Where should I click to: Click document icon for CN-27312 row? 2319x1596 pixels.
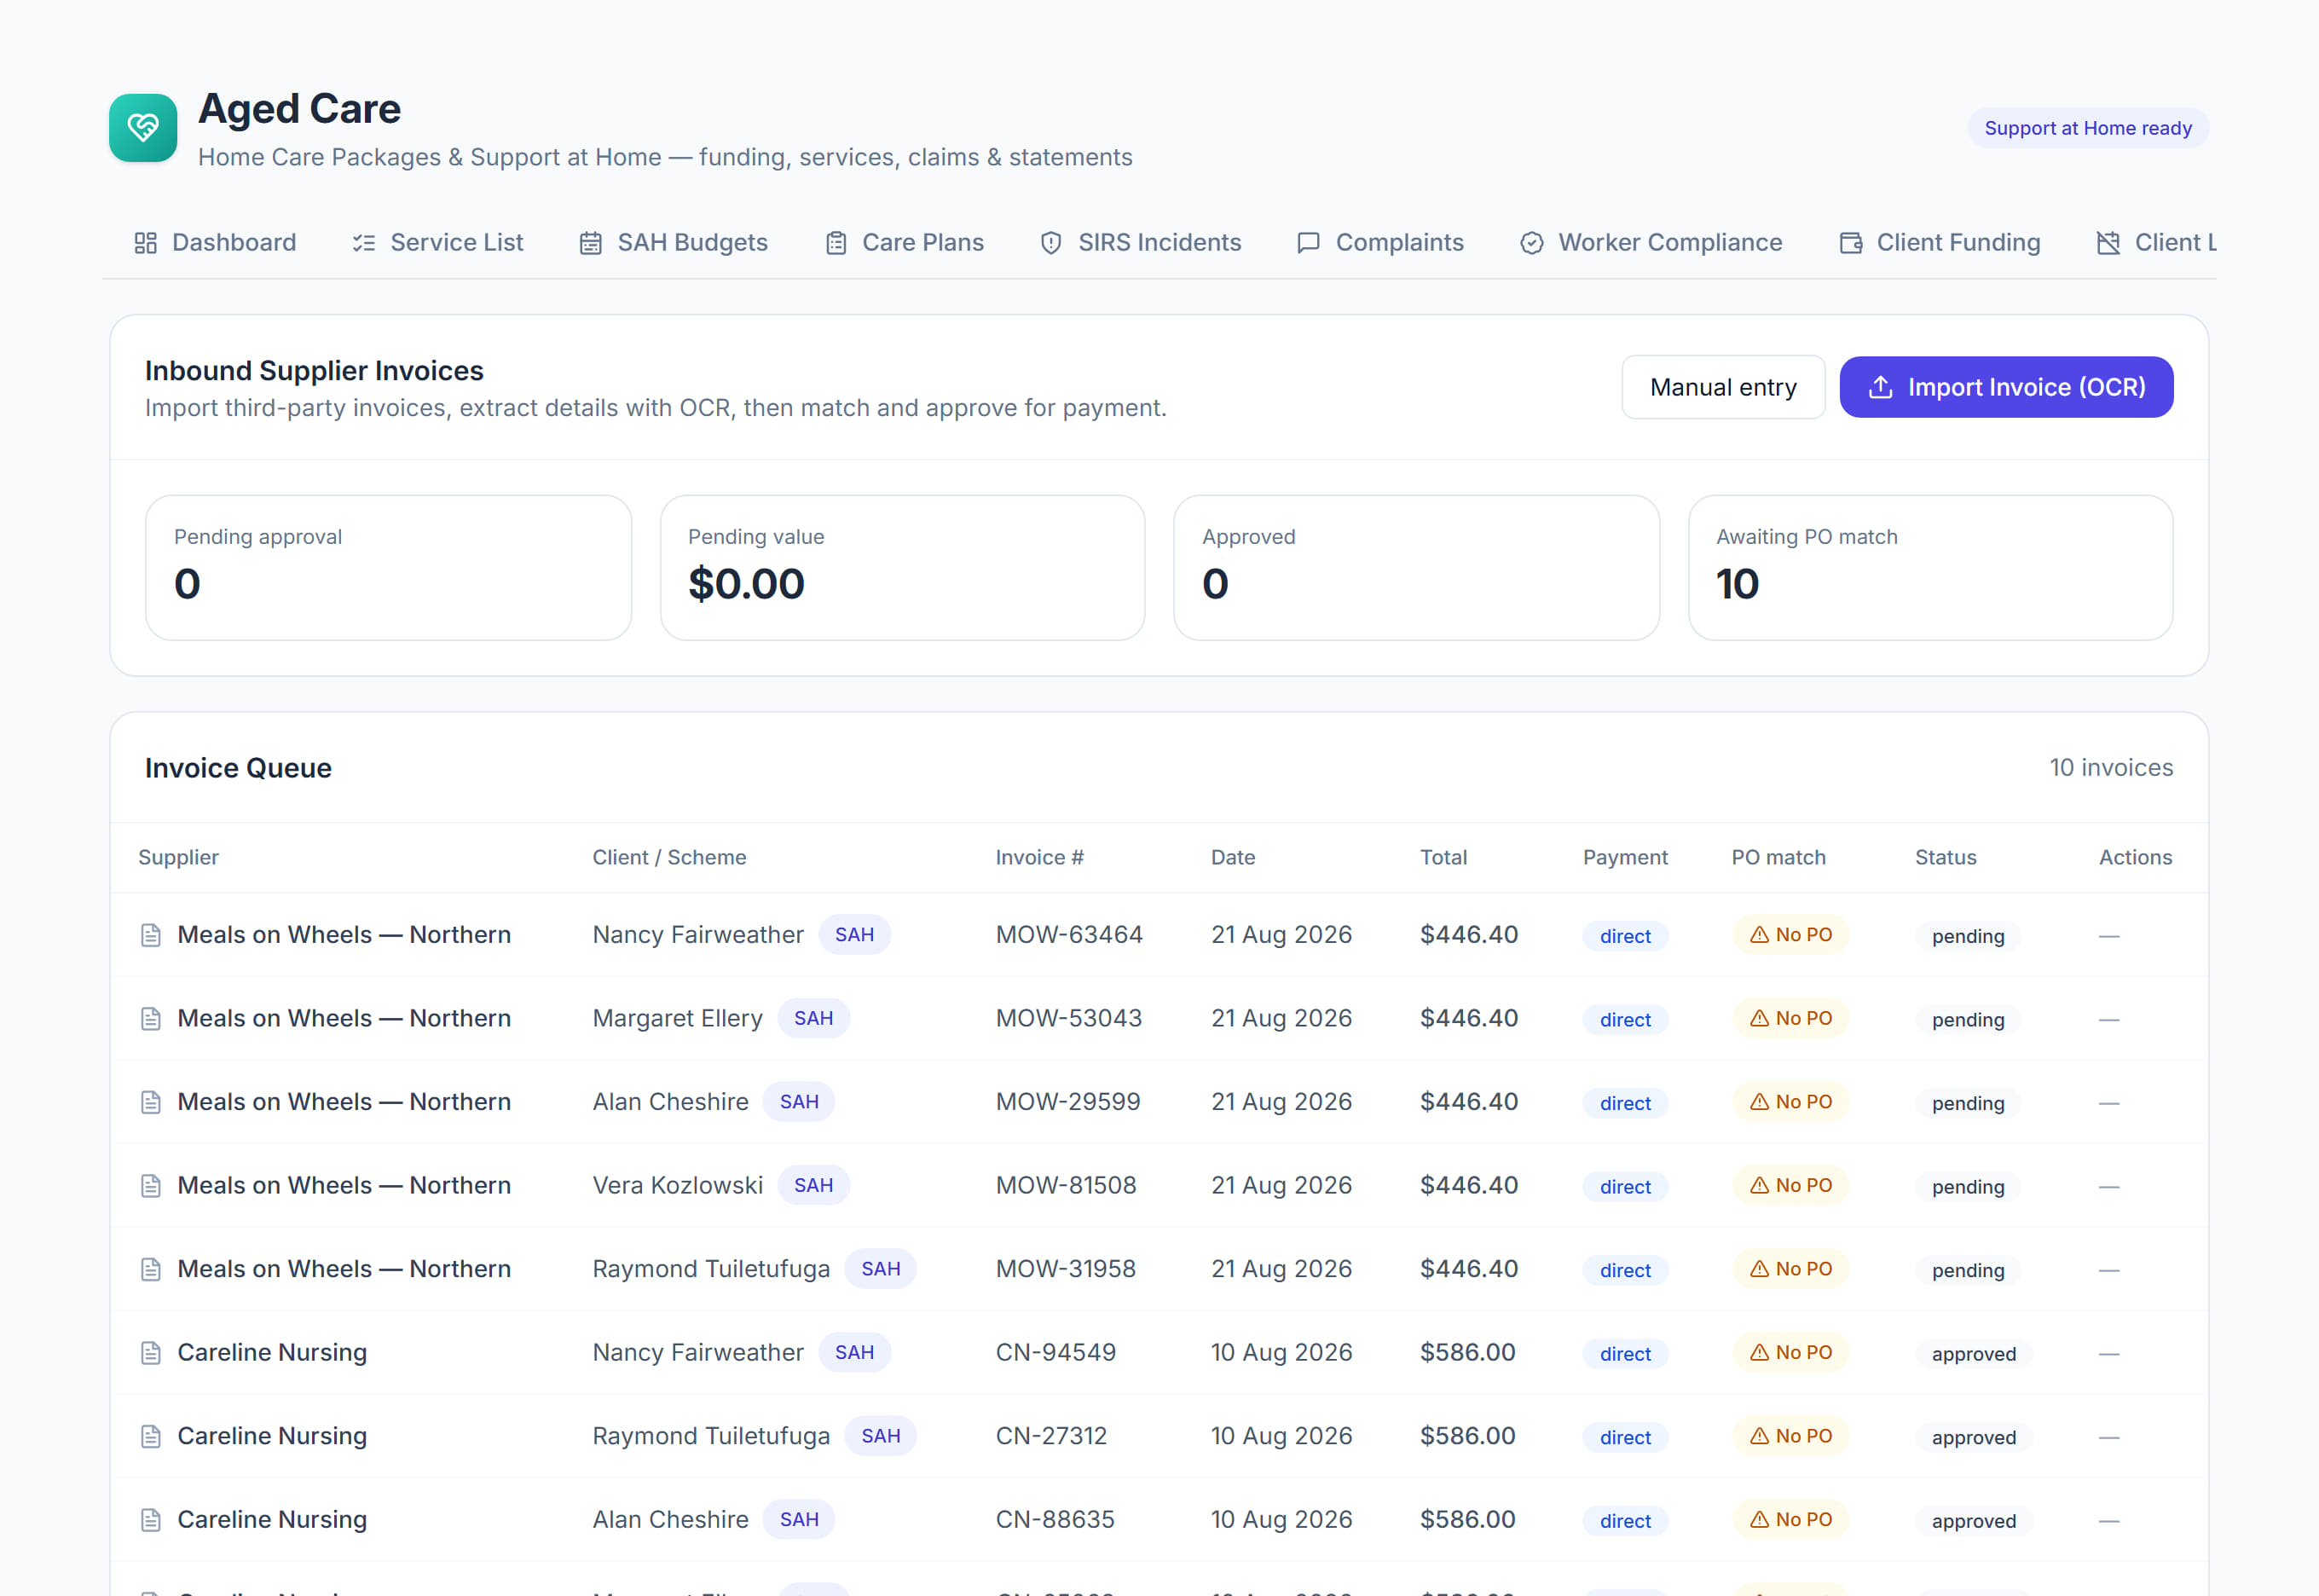point(151,1436)
